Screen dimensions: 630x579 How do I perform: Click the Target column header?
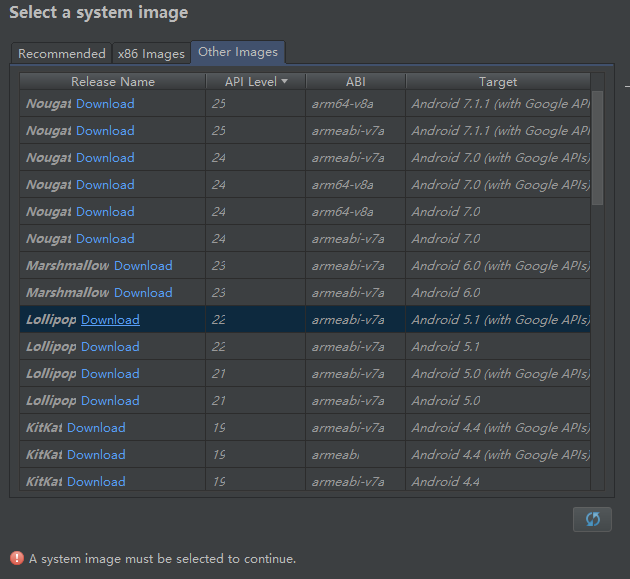[498, 82]
